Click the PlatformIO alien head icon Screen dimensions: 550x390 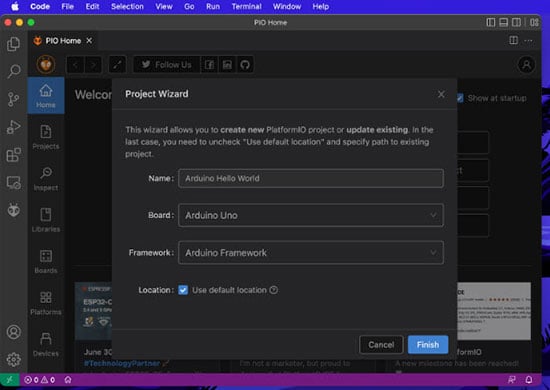13,210
